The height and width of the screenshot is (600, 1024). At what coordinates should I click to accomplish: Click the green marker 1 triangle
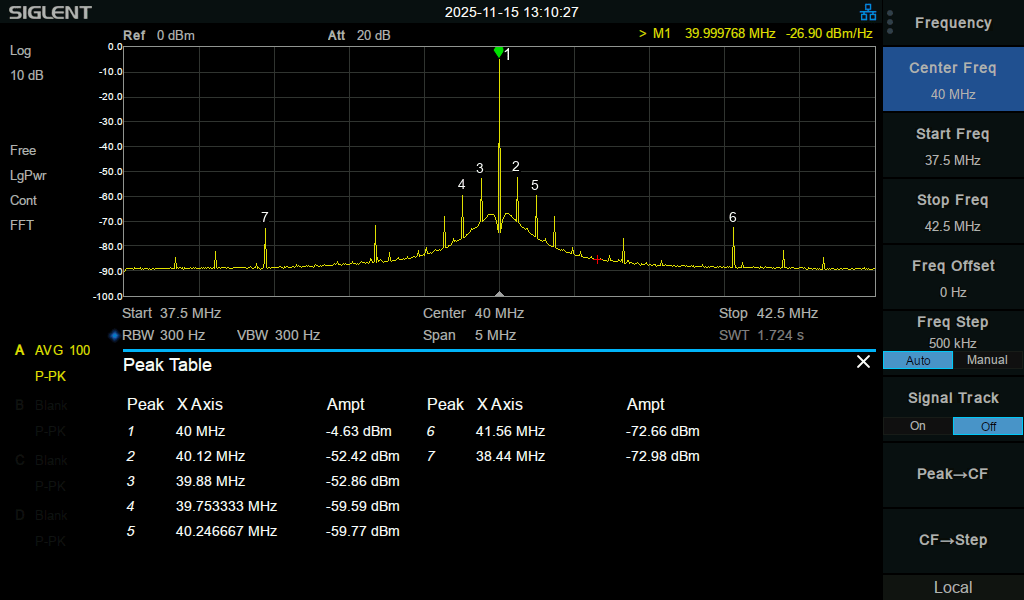click(x=498, y=52)
